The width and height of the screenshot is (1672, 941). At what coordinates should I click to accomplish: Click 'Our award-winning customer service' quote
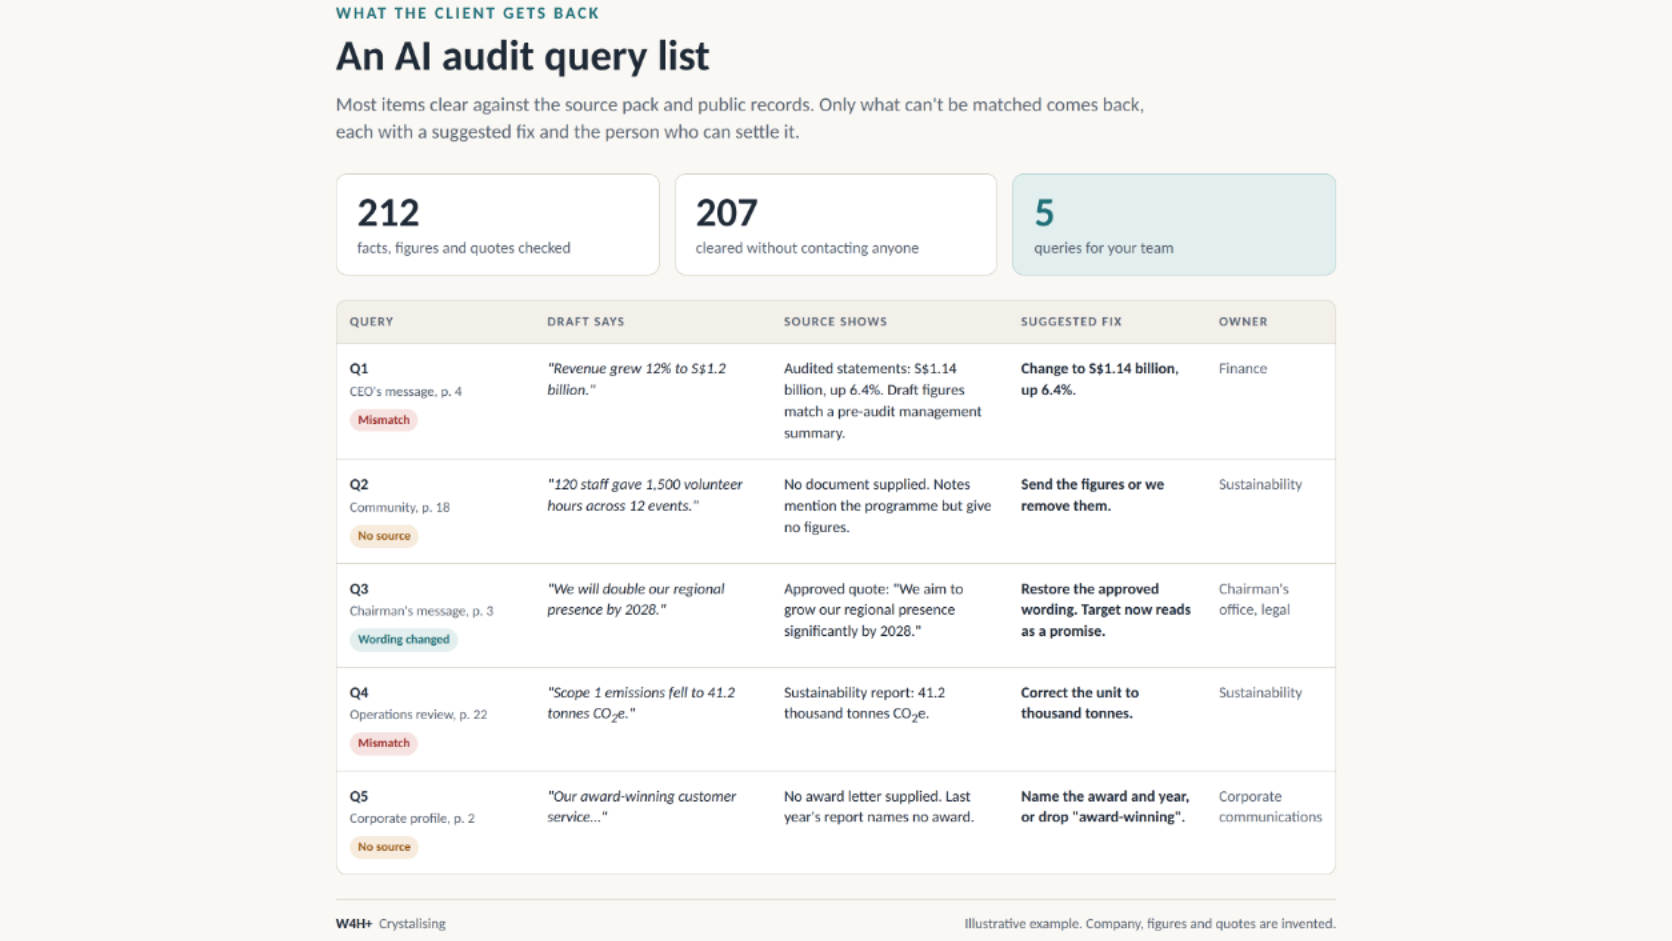point(641,807)
